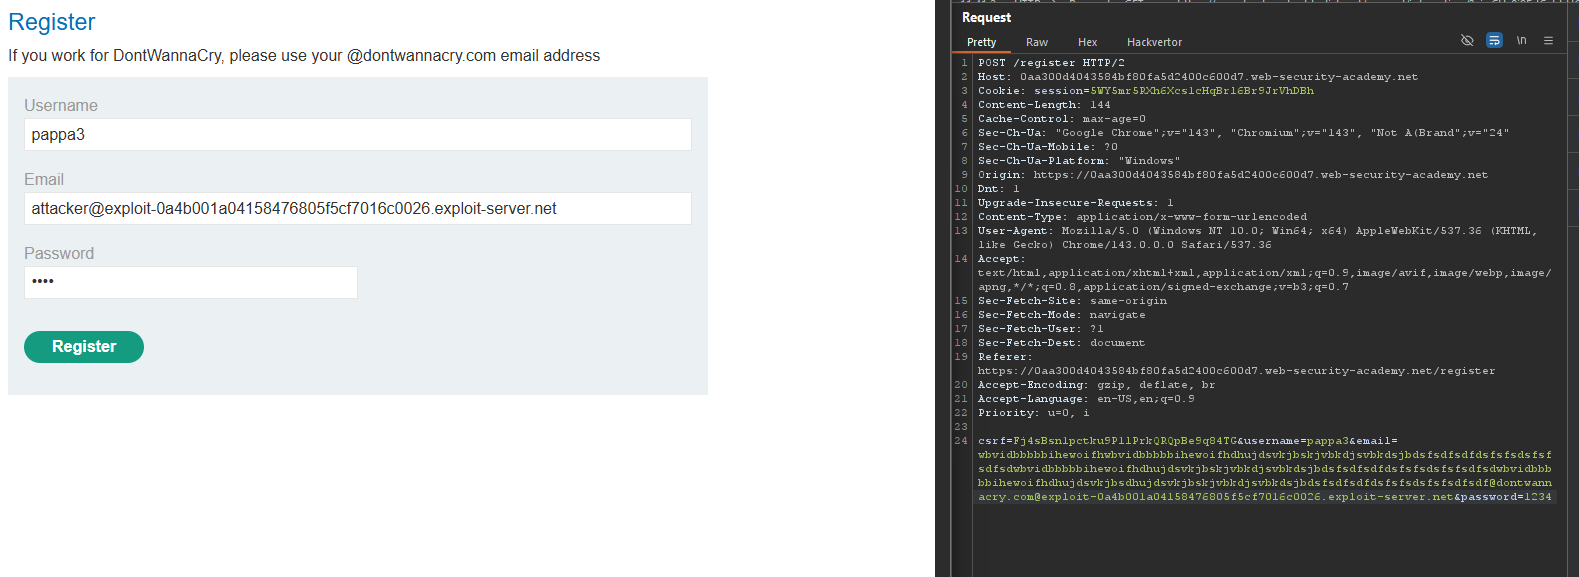Click the Email label above the address
This screenshot has height=577, width=1579.
coord(44,180)
